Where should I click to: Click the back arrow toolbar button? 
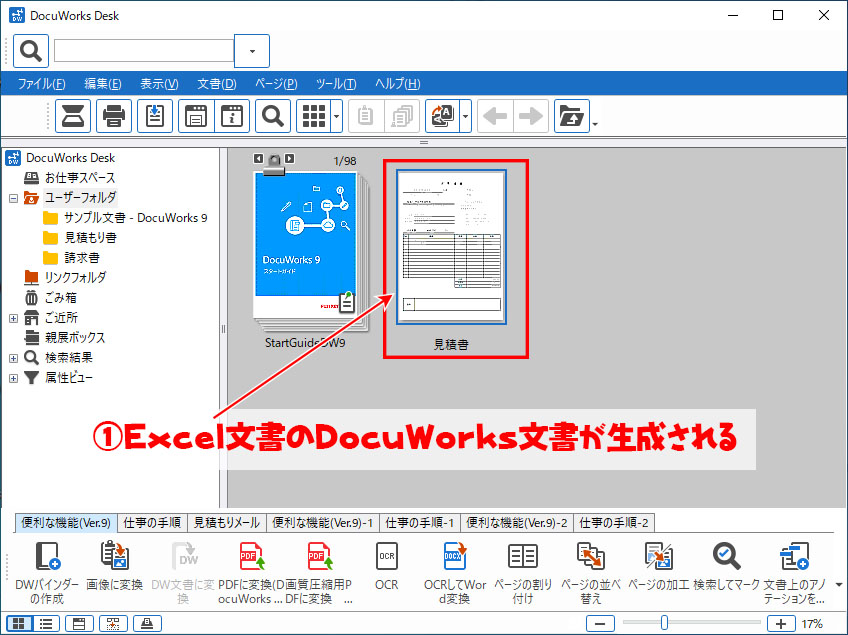(x=495, y=116)
